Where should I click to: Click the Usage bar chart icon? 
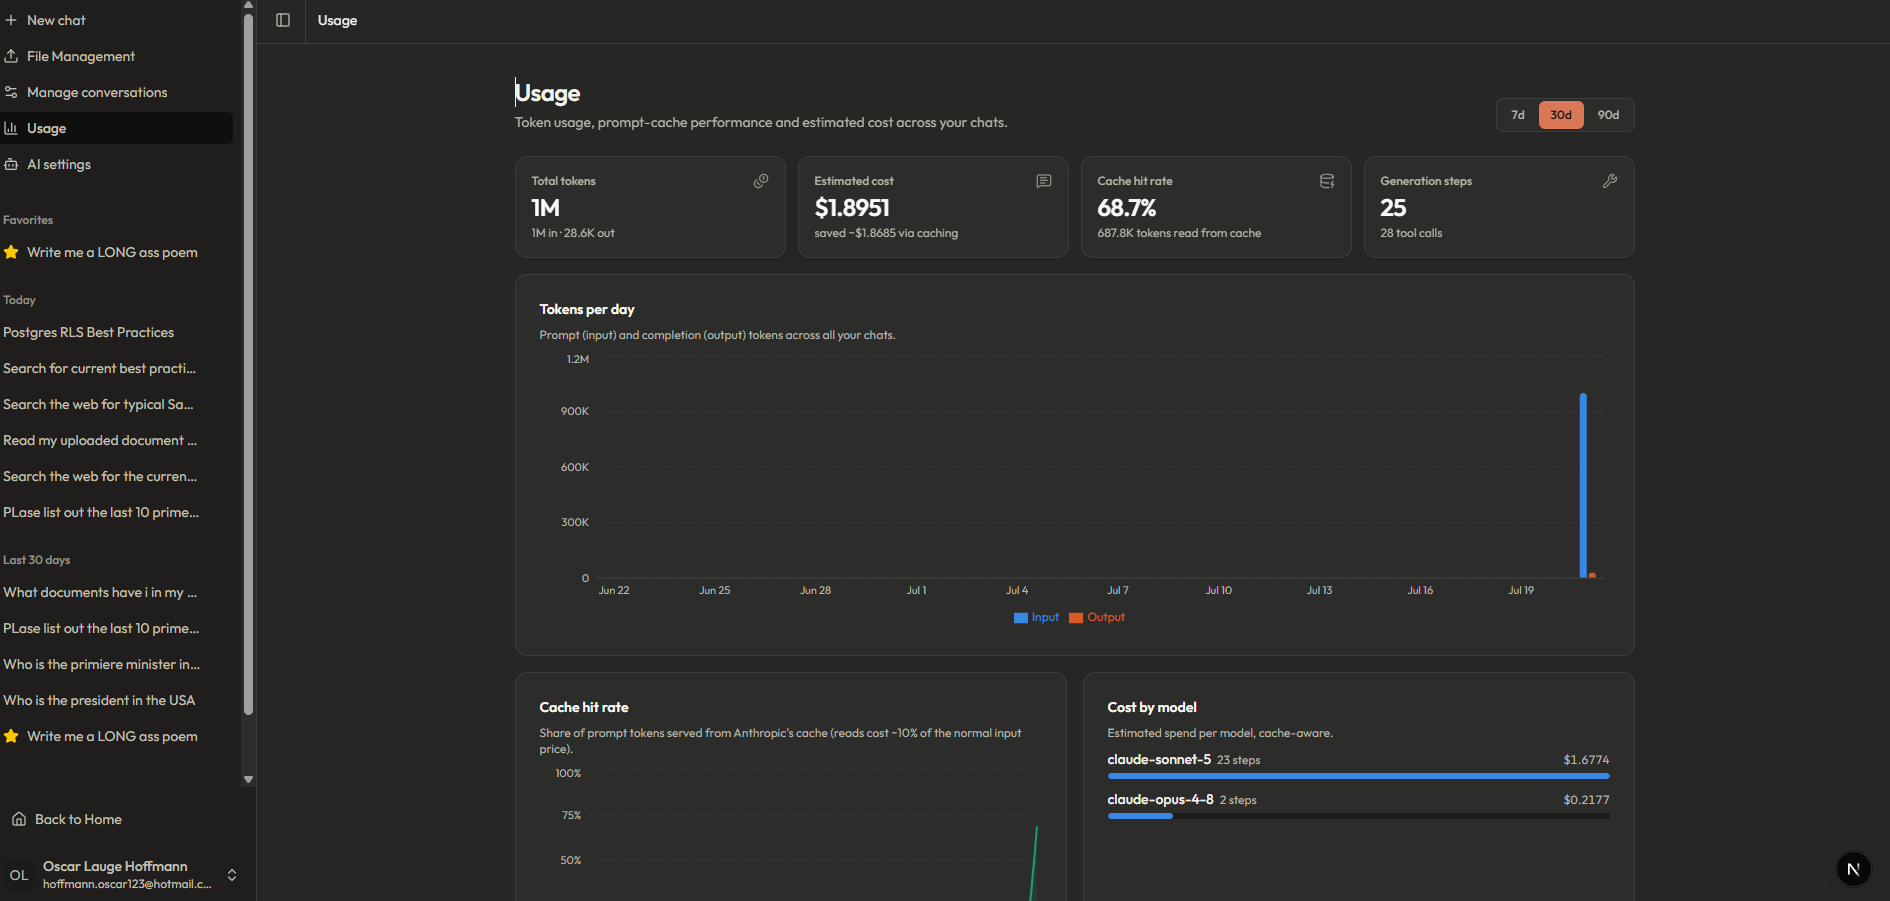pos(11,128)
